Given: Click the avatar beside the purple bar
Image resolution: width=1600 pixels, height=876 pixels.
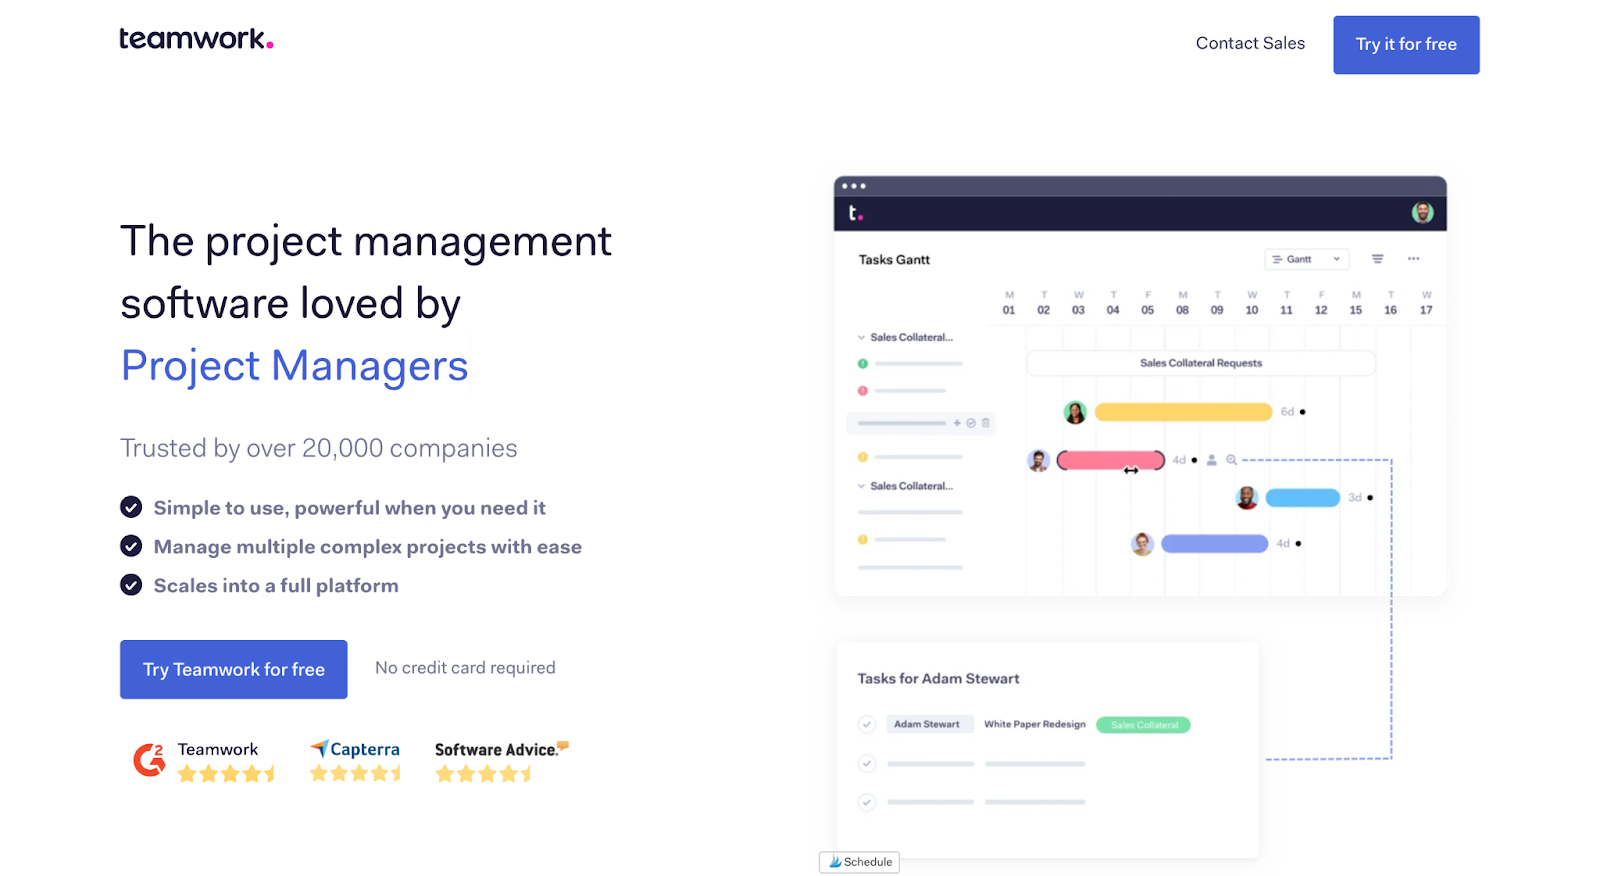Looking at the screenshot, I should (x=1142, y=544).
